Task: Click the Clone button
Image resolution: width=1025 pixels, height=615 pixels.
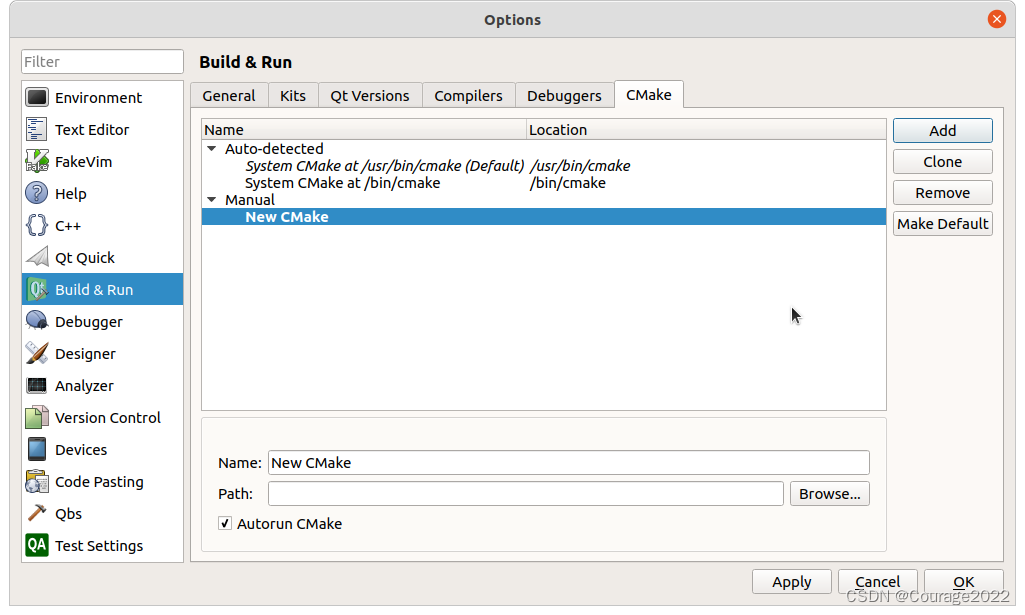Action: [x=943, y=161]
